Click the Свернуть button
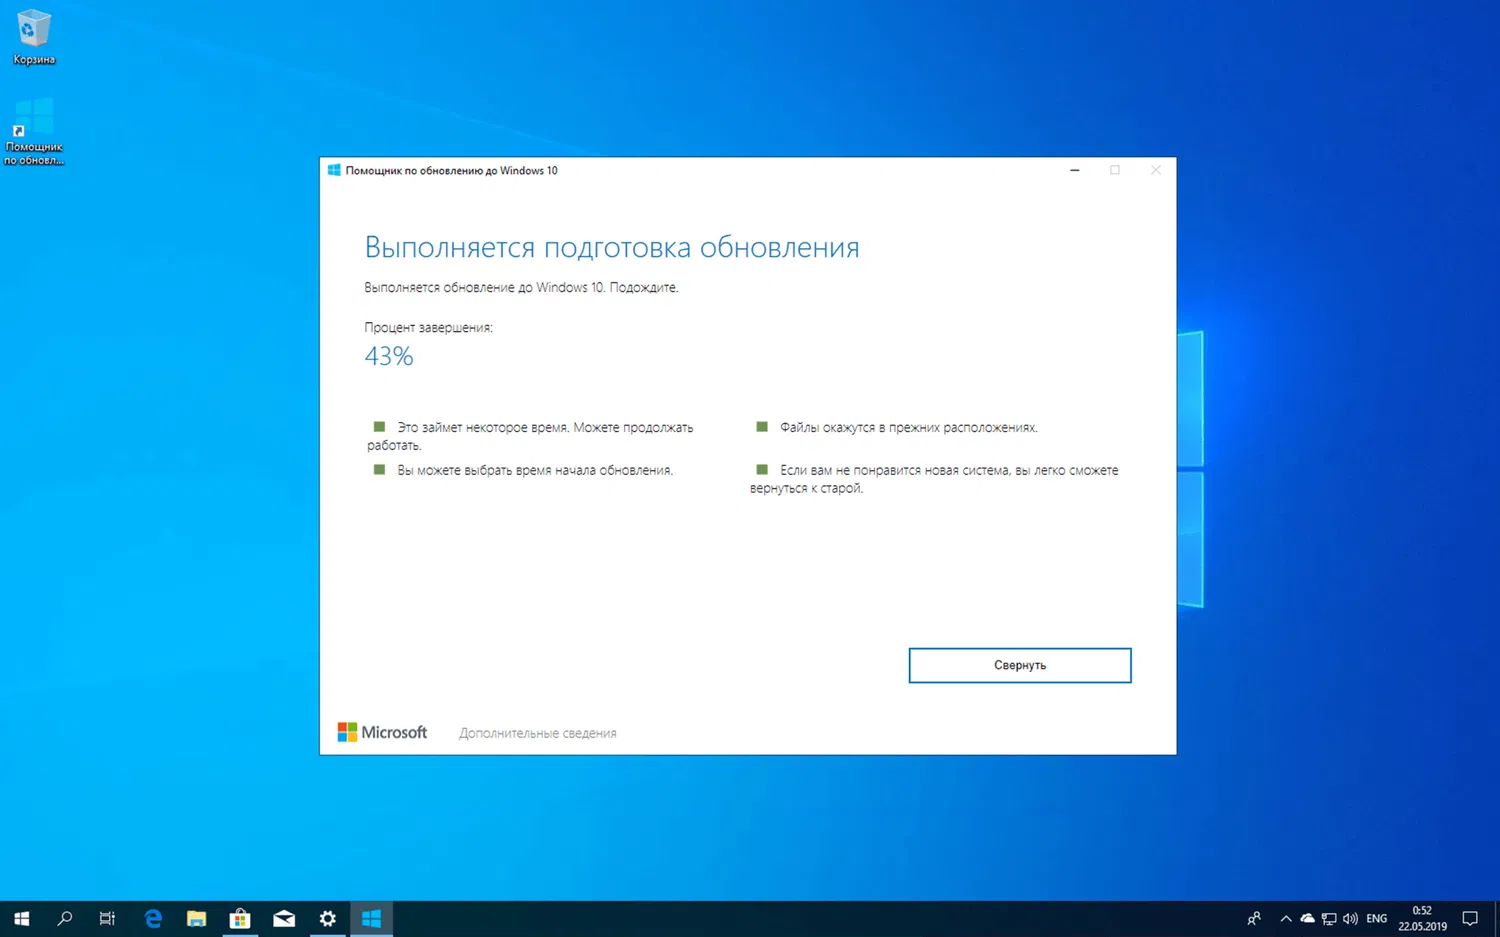 (x=1020, y=665)
